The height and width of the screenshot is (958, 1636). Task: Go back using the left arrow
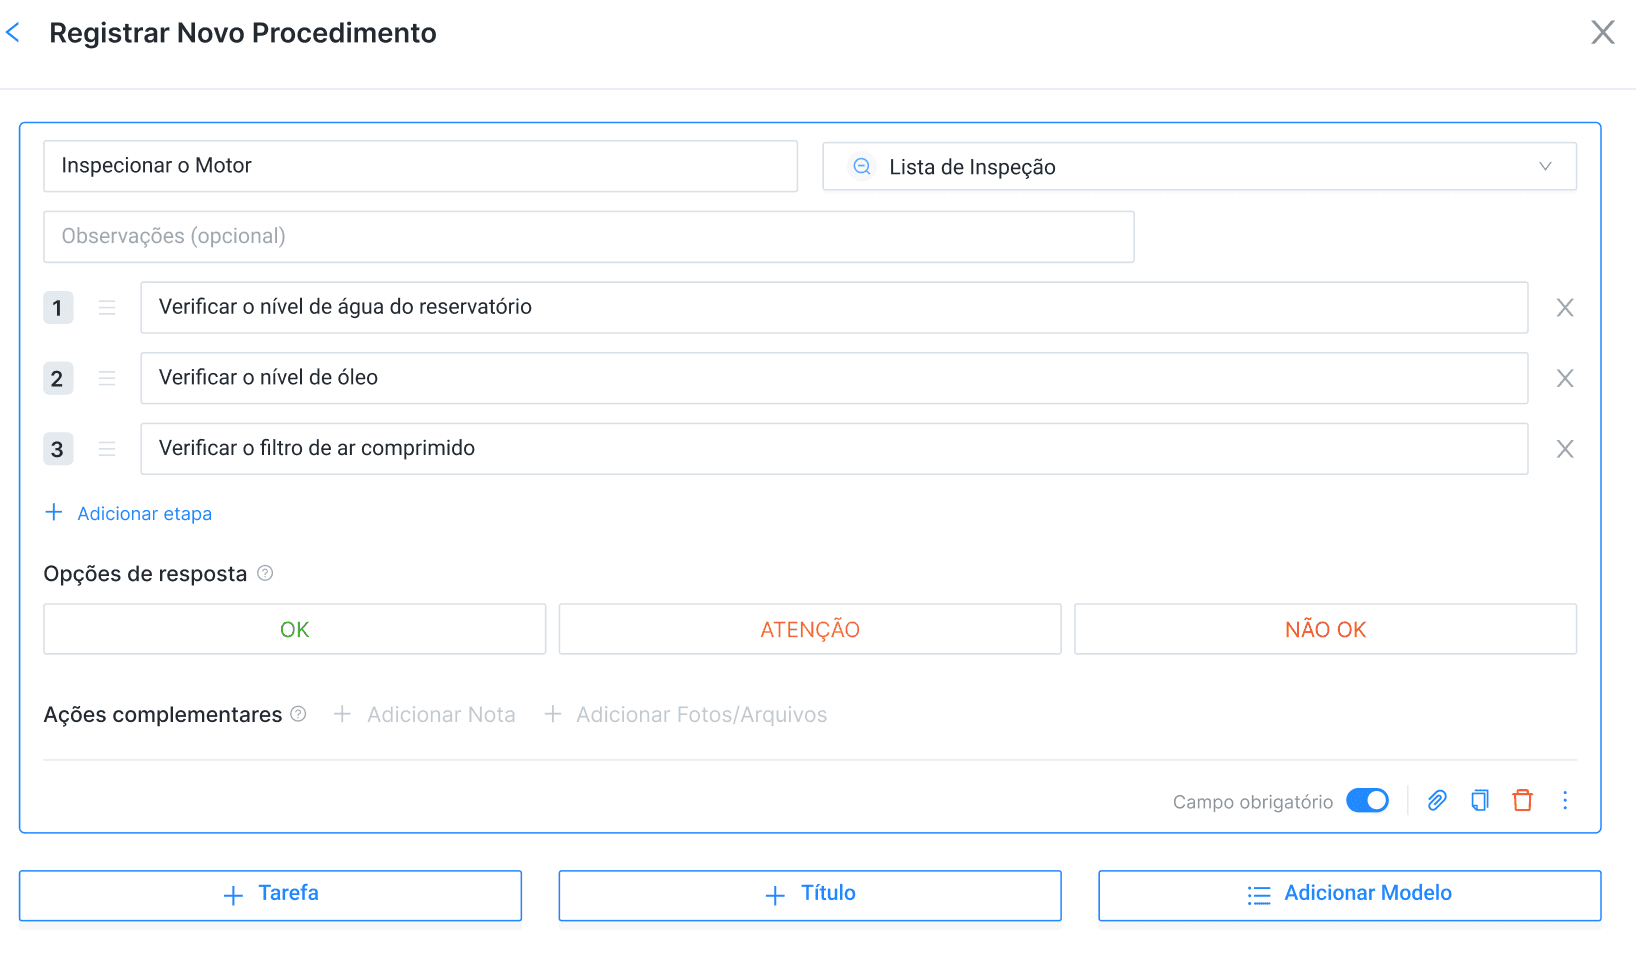(x=13, y=33)
